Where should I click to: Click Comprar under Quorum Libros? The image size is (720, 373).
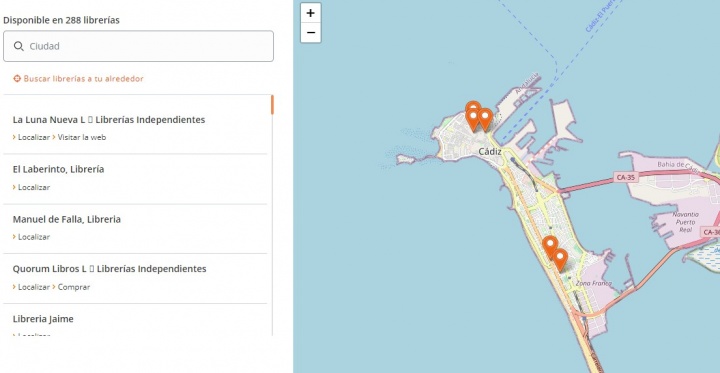coord(73,287)
